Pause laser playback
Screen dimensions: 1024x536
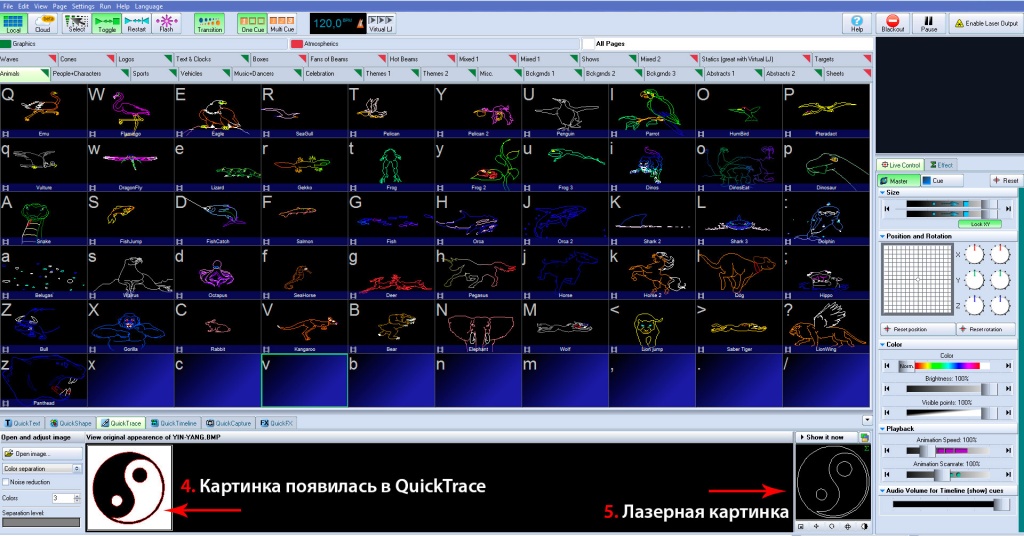(x=929, y=24)
